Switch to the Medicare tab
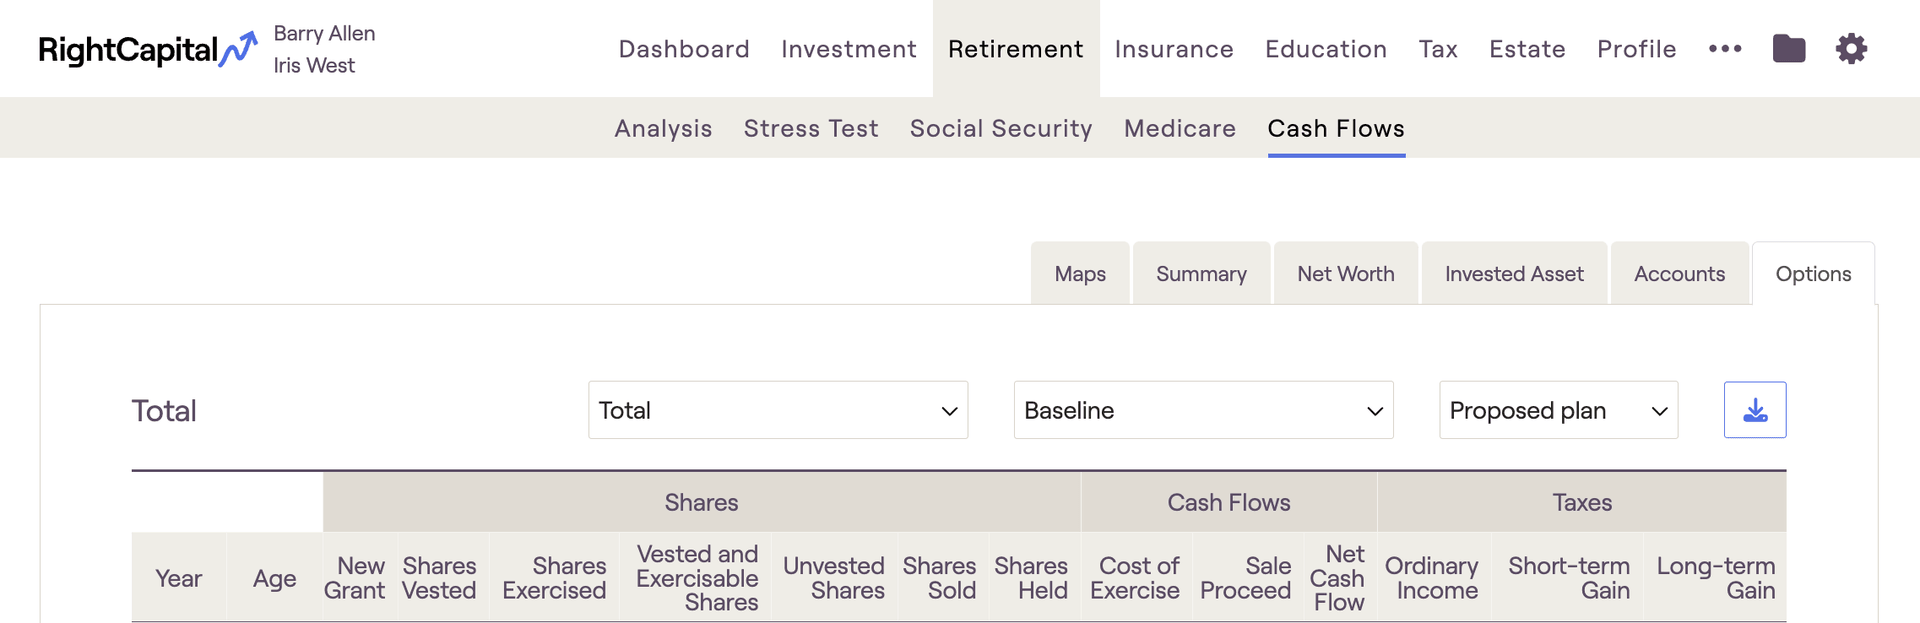1920x623 pixels. 1180,128
